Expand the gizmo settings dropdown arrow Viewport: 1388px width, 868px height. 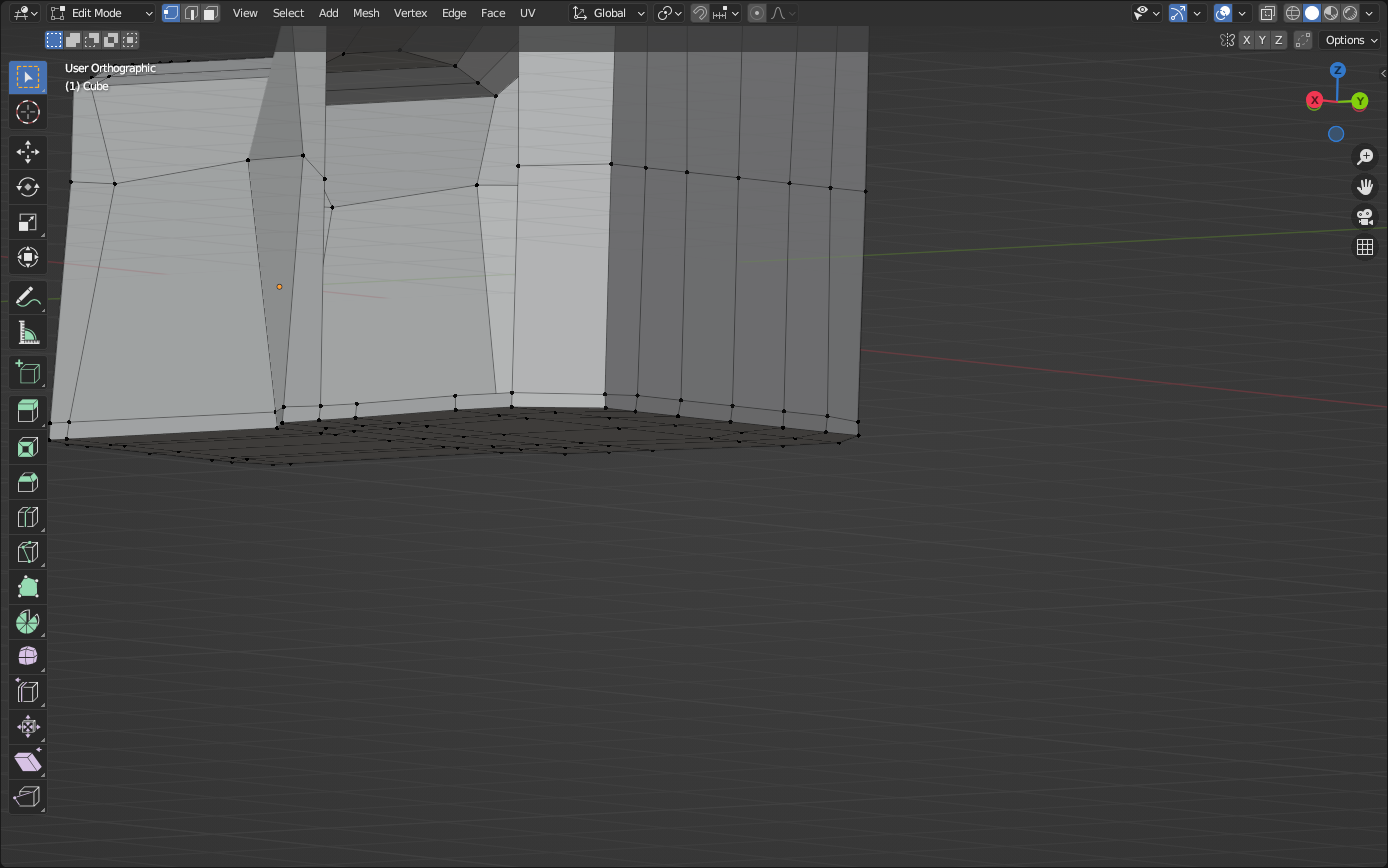1197,13
